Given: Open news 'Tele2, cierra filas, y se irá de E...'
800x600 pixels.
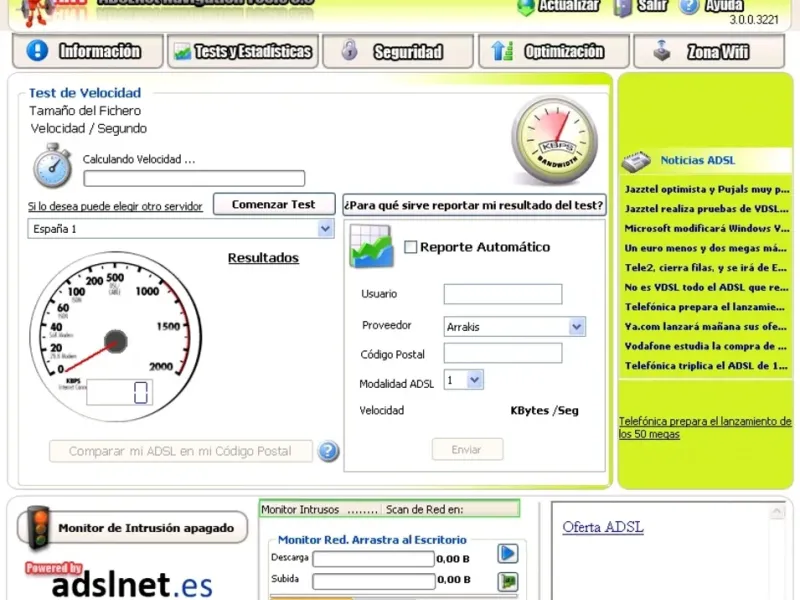Looking at the screenshot, I should pos(706,268).
